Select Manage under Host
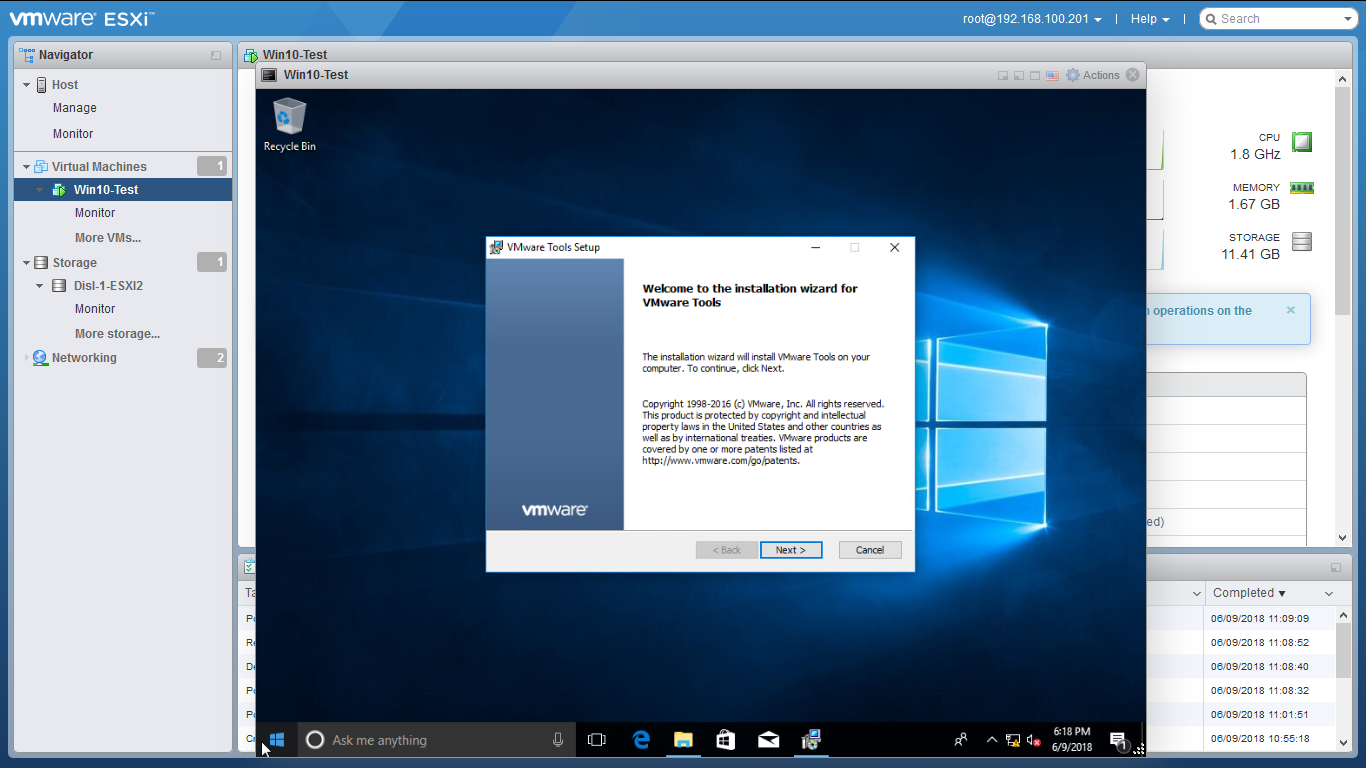This screenshot has width=1366, height=768. pyautogui.click(x=75, y=108)
